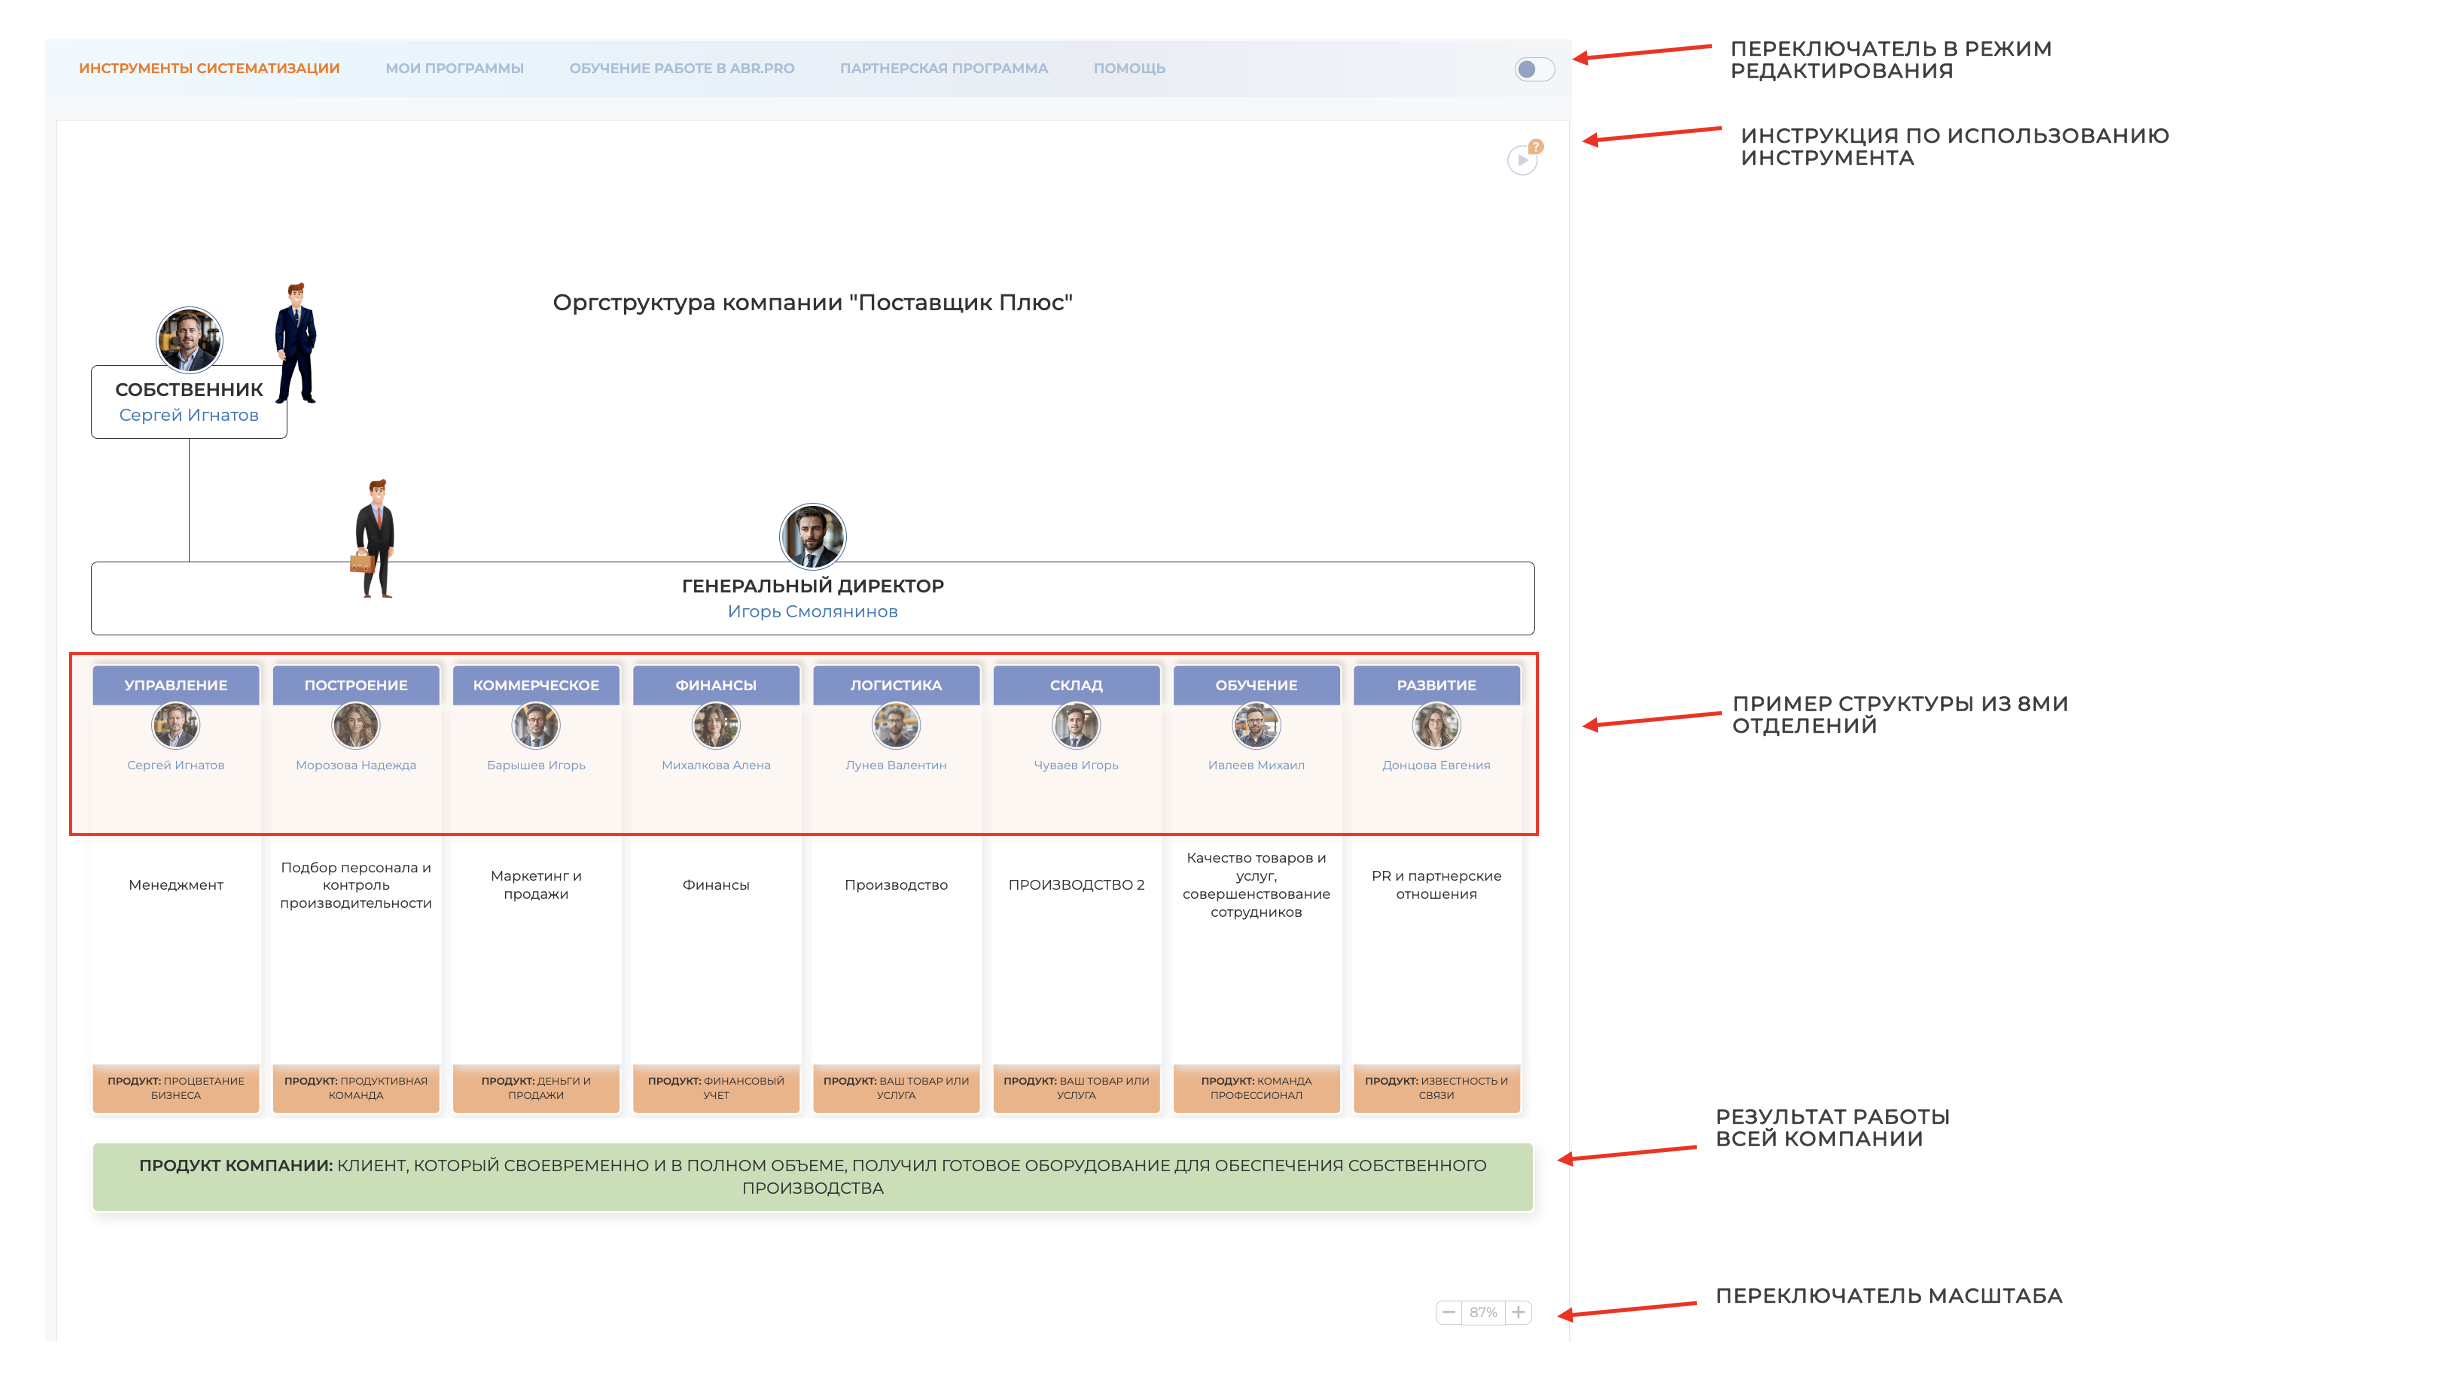Image resolution: width=2464 pixels, height=1374 pixels.
Task: Open Инструменты систематизации menu
Action: [x=209, y=68]
